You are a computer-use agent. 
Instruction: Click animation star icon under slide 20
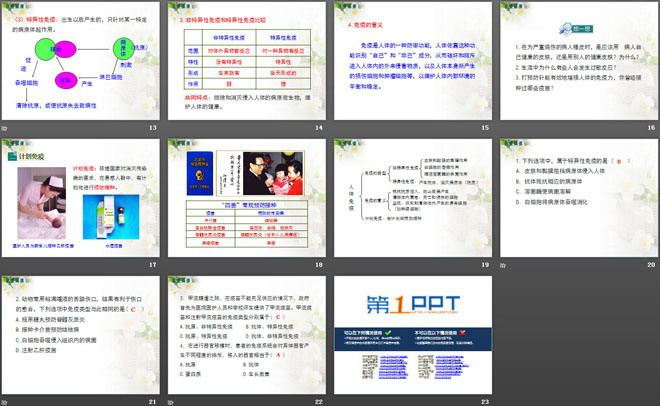tap(503, 265)
